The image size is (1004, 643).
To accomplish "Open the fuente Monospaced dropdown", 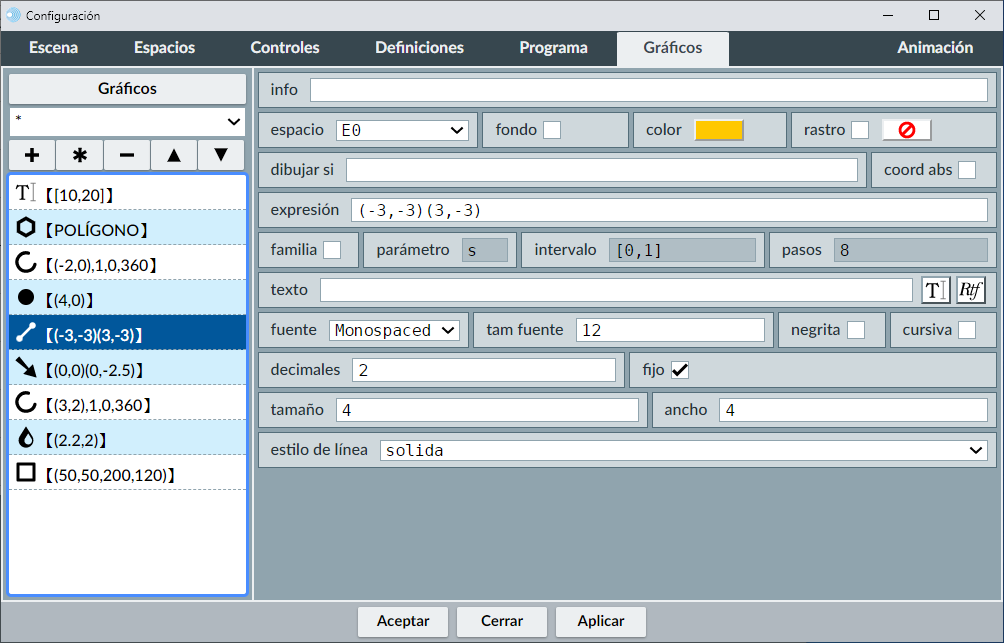I will [394, 330].
